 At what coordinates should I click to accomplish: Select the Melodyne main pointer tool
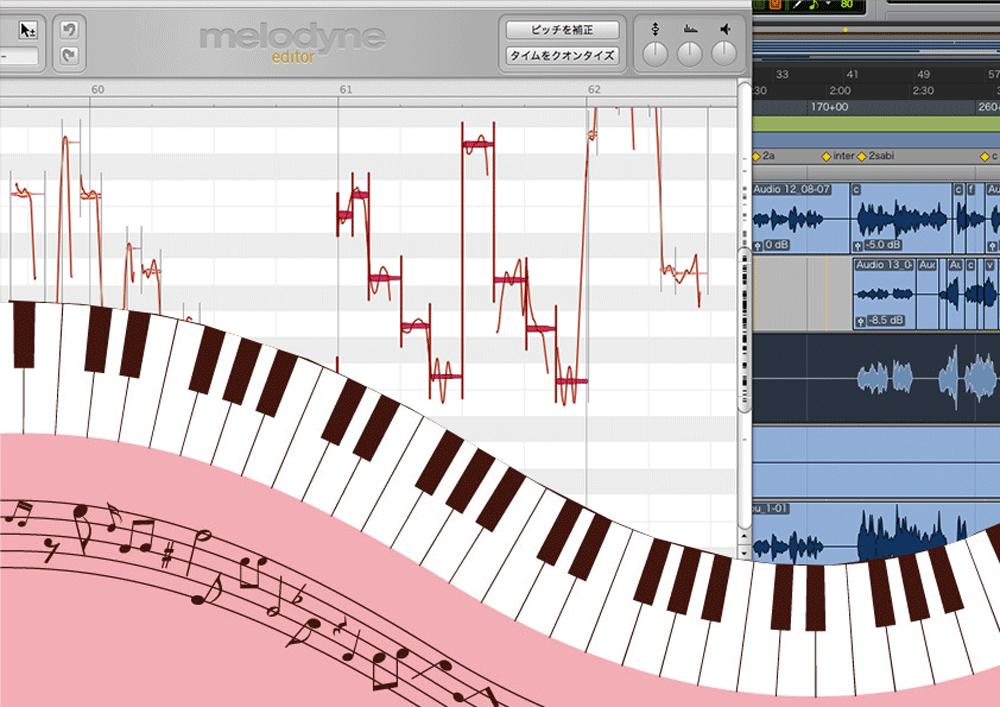coord(27,30)
